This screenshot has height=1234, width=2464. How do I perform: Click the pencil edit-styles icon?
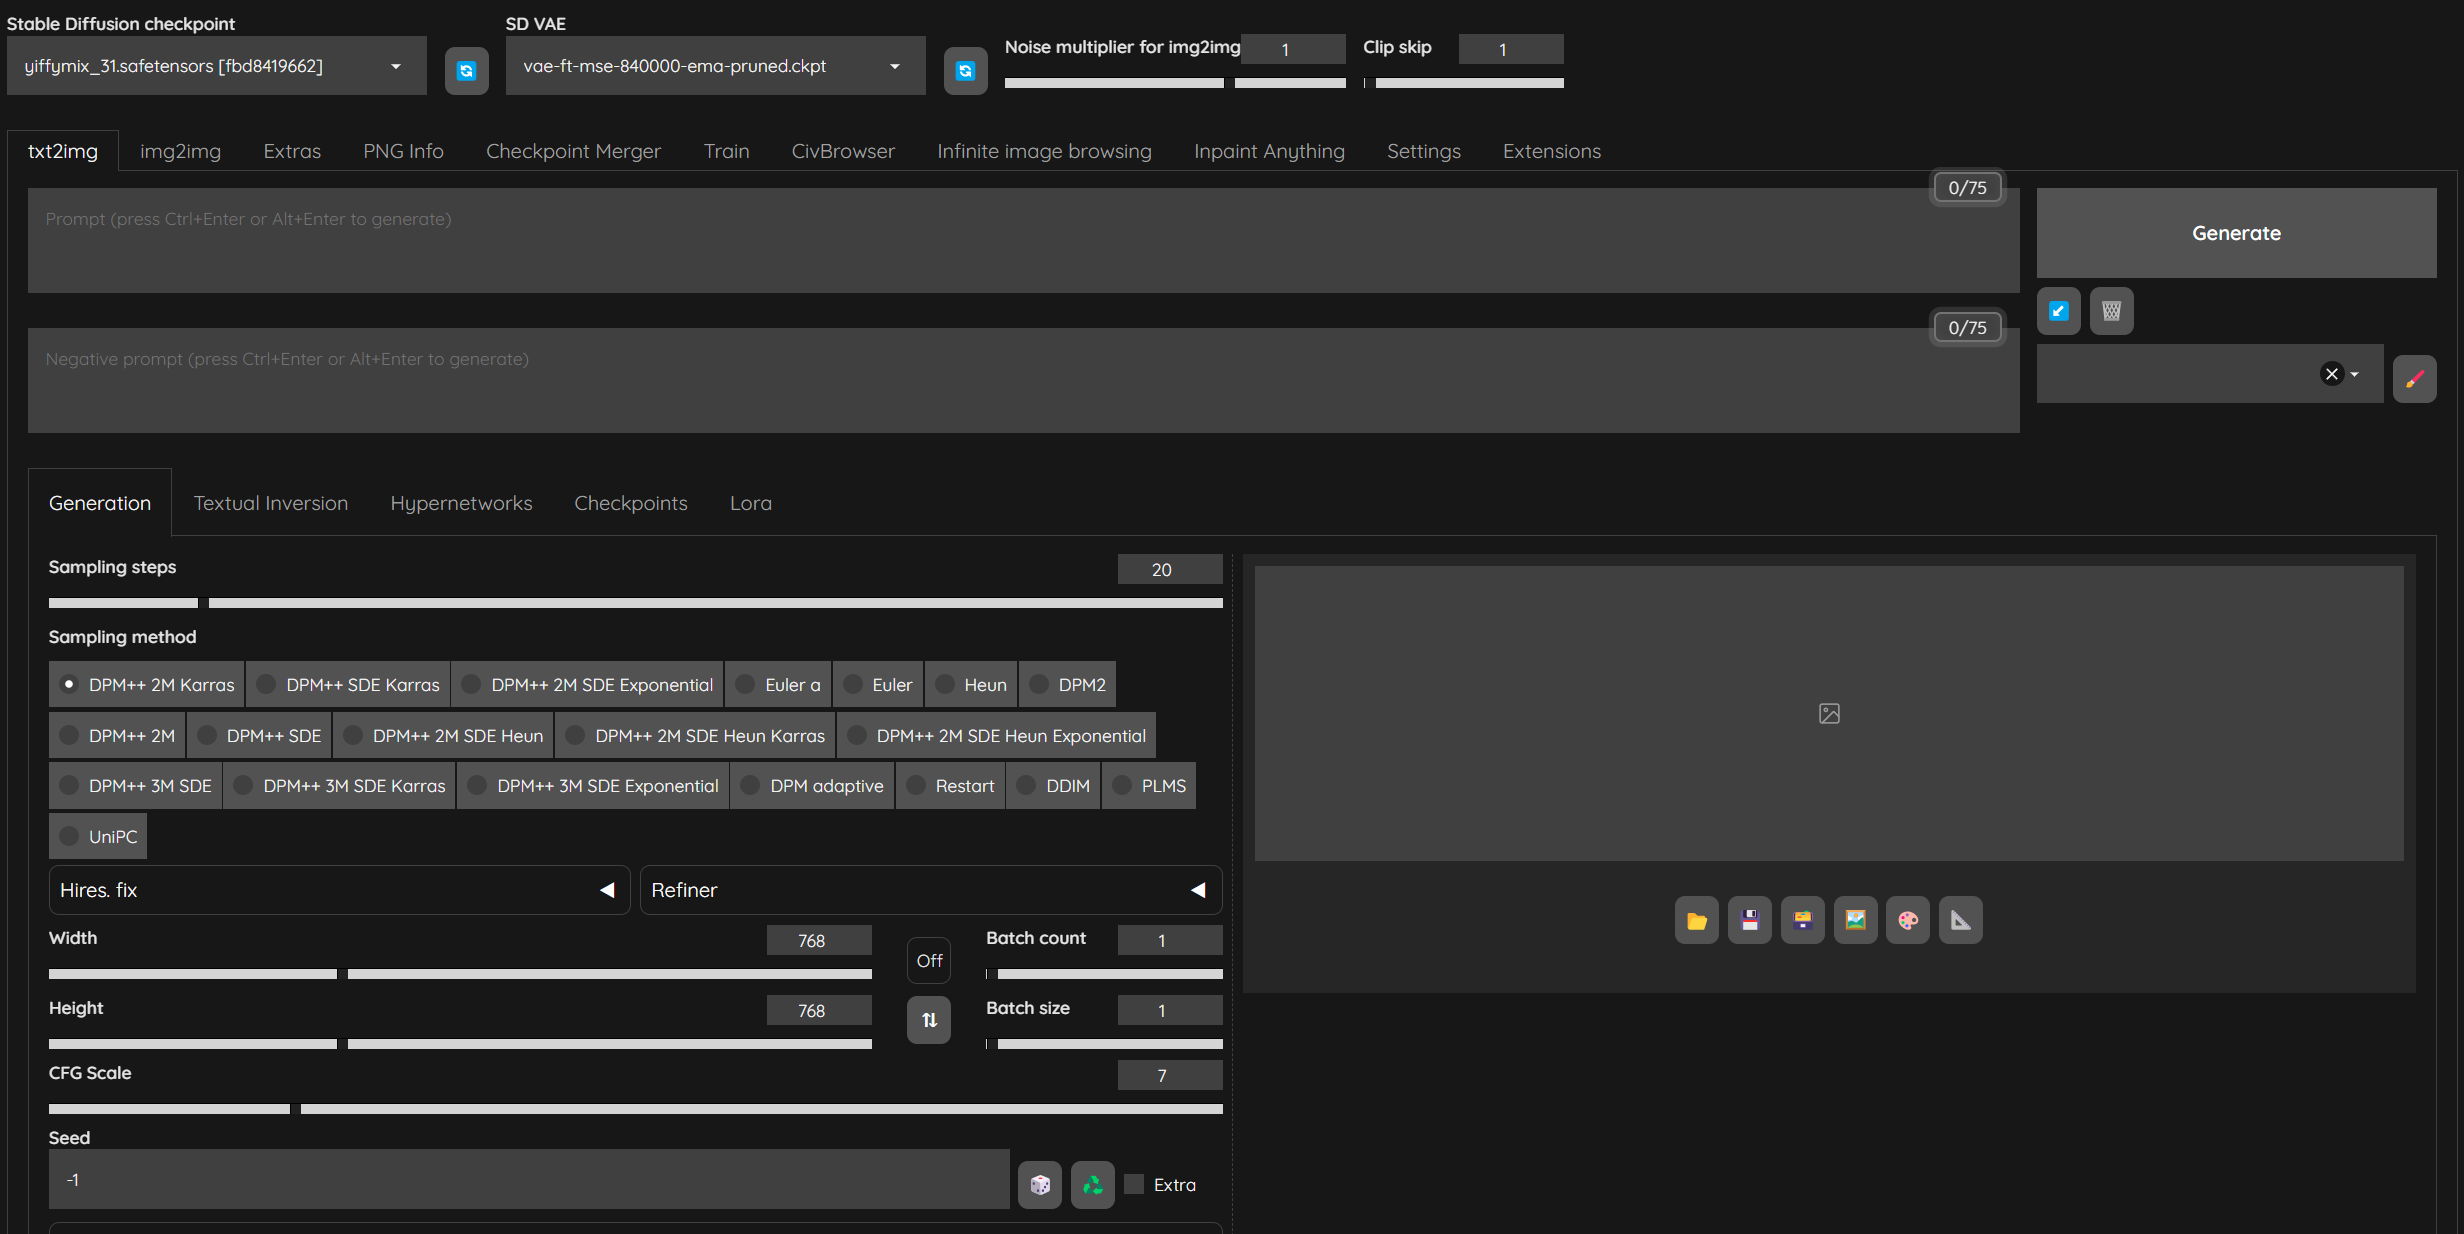pos(2414,379)
